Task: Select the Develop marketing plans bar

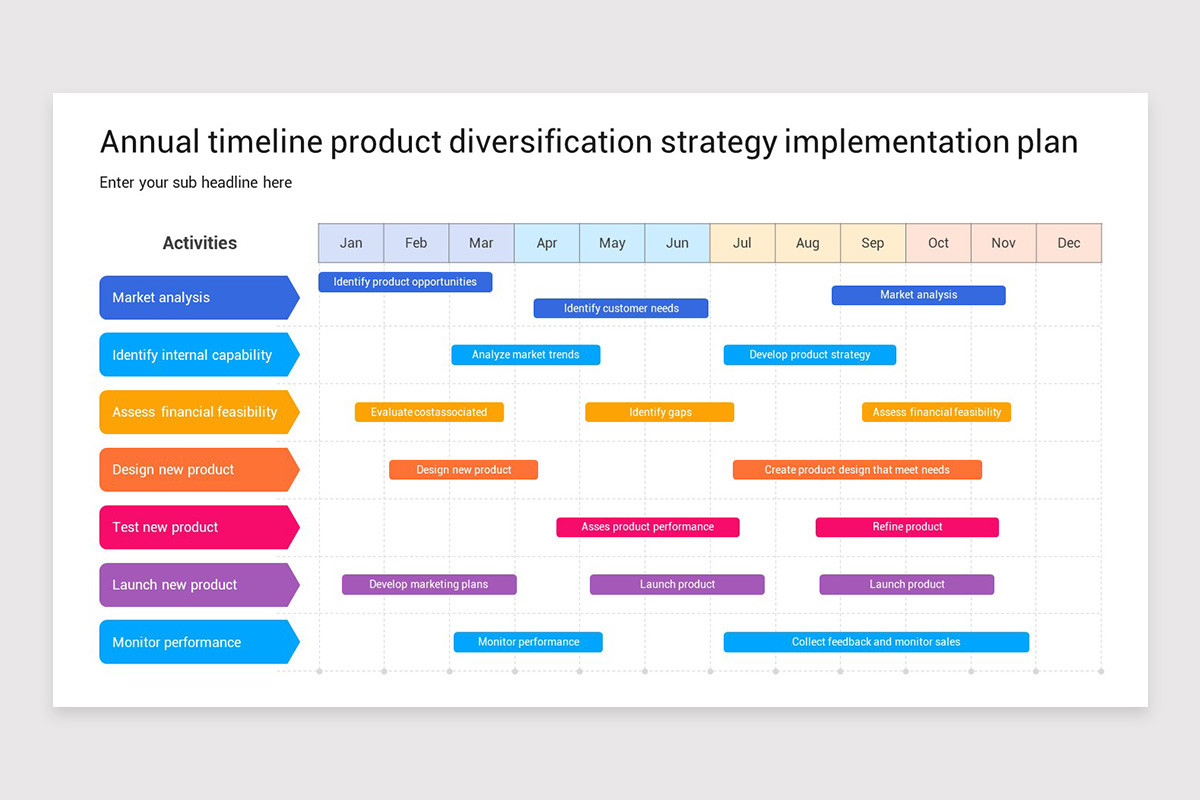Action: pos(429,584)
